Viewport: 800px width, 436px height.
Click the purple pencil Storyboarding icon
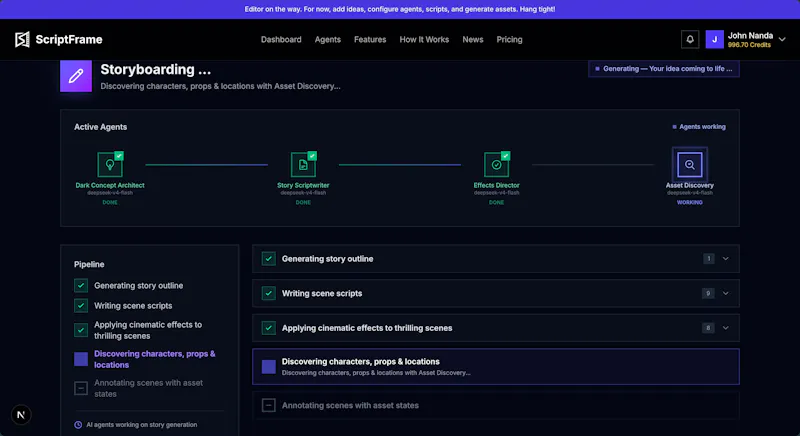(x=76, y=76)
